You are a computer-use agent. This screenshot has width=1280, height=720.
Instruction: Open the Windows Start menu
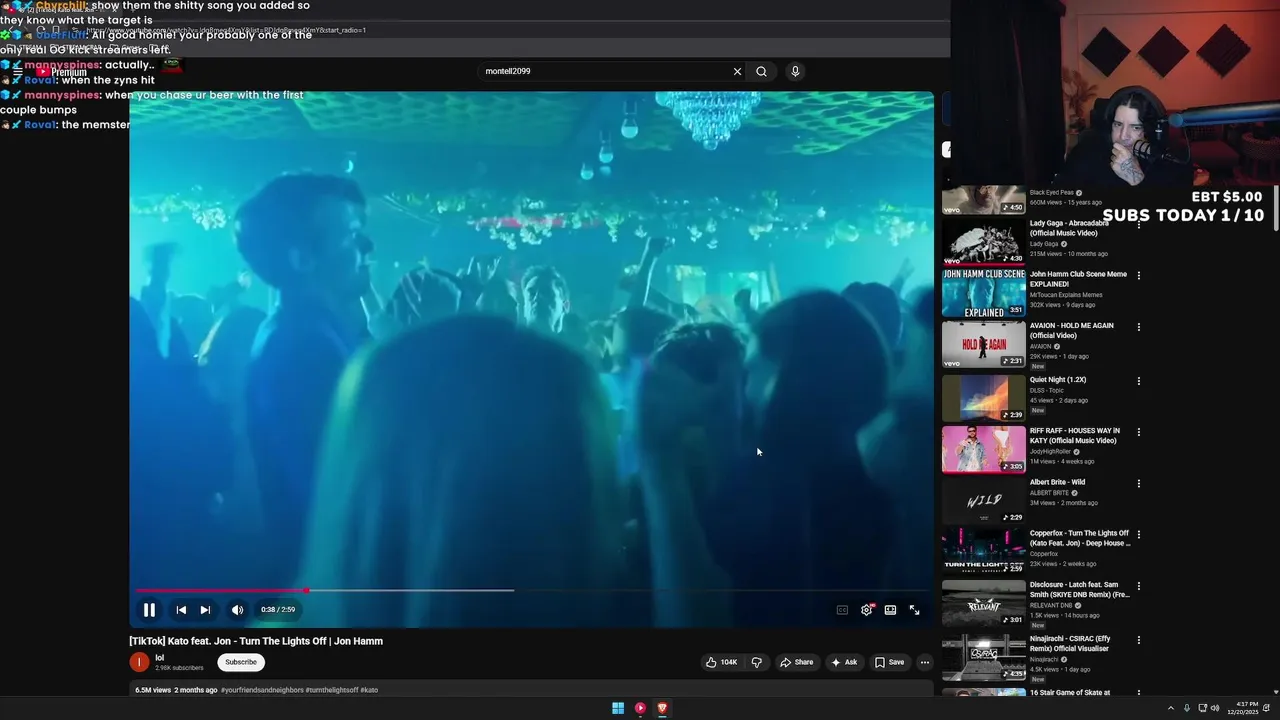618,708
